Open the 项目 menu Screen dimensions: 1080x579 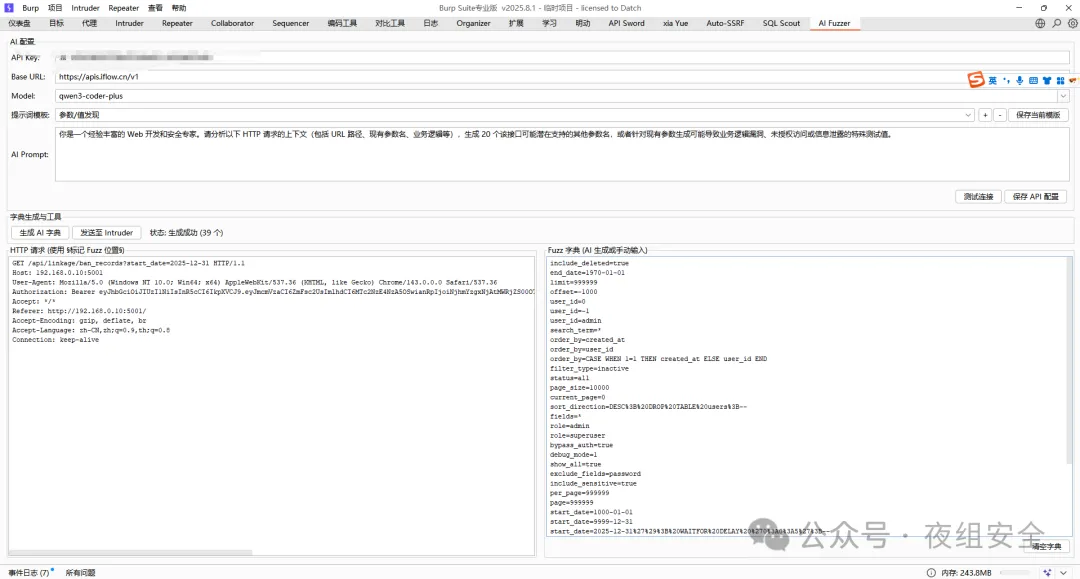coord(55,8)
